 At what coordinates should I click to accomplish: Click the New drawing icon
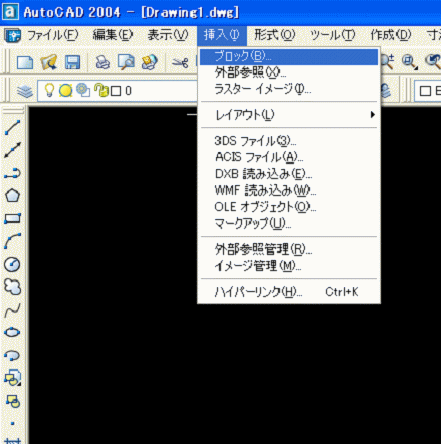coord(25,62)
